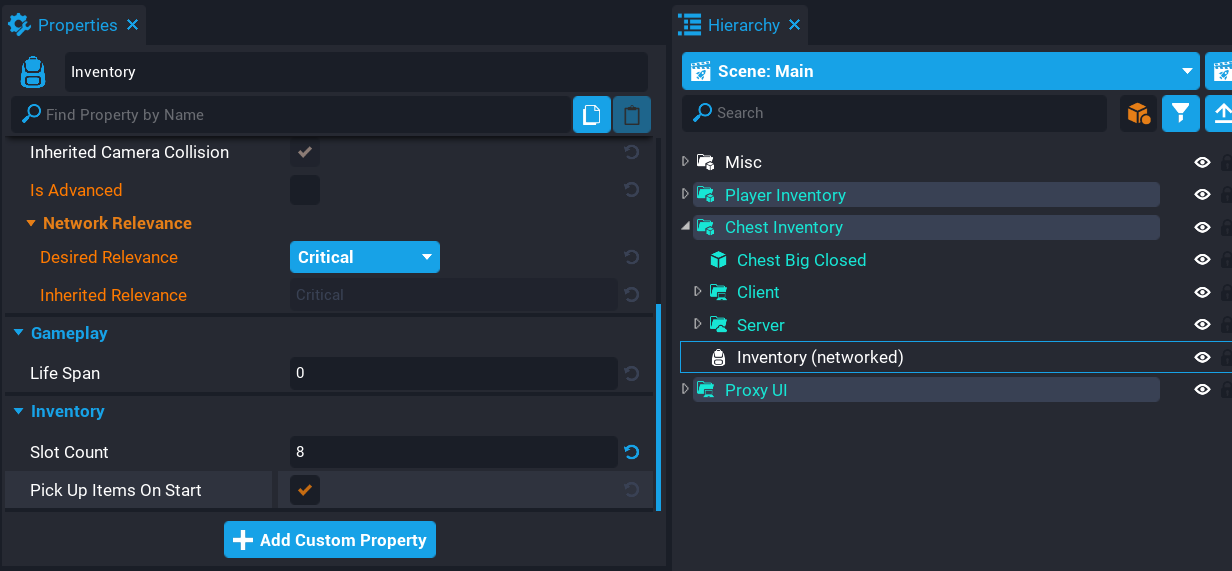This screenshot has height=571, width=1232.
Task: Collapse the Chest Inventory tree node
Action: pyautogui.click(x=685, y=227)
